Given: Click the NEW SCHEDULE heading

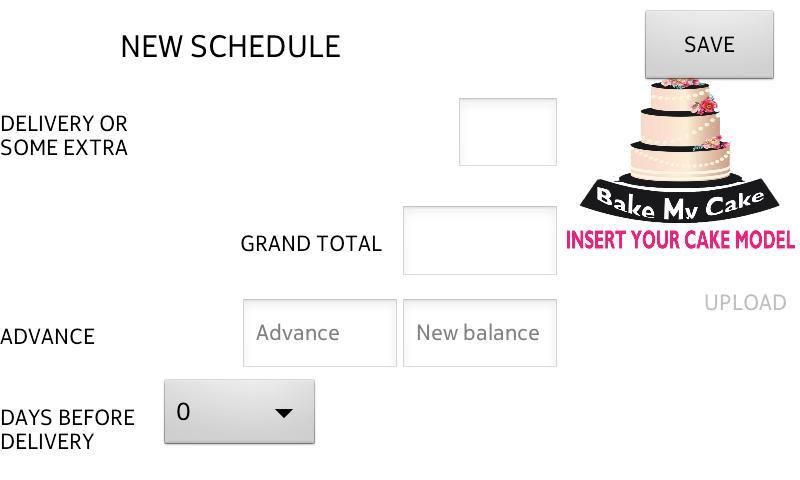Looking at the screenshot, I should click(x=230, y=47).
